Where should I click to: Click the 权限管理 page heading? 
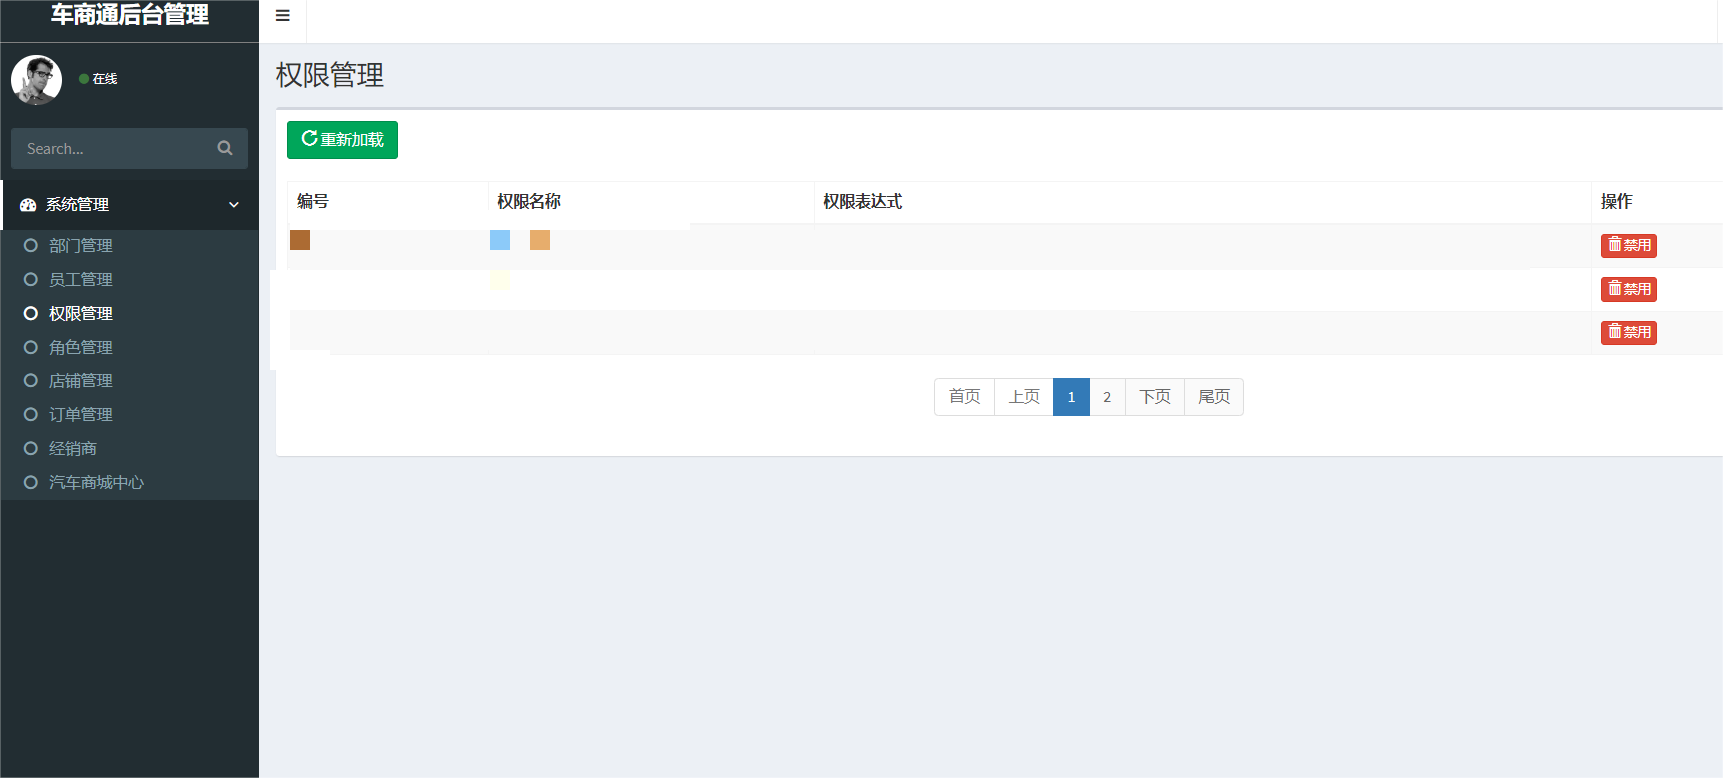(x=330, y=75)
